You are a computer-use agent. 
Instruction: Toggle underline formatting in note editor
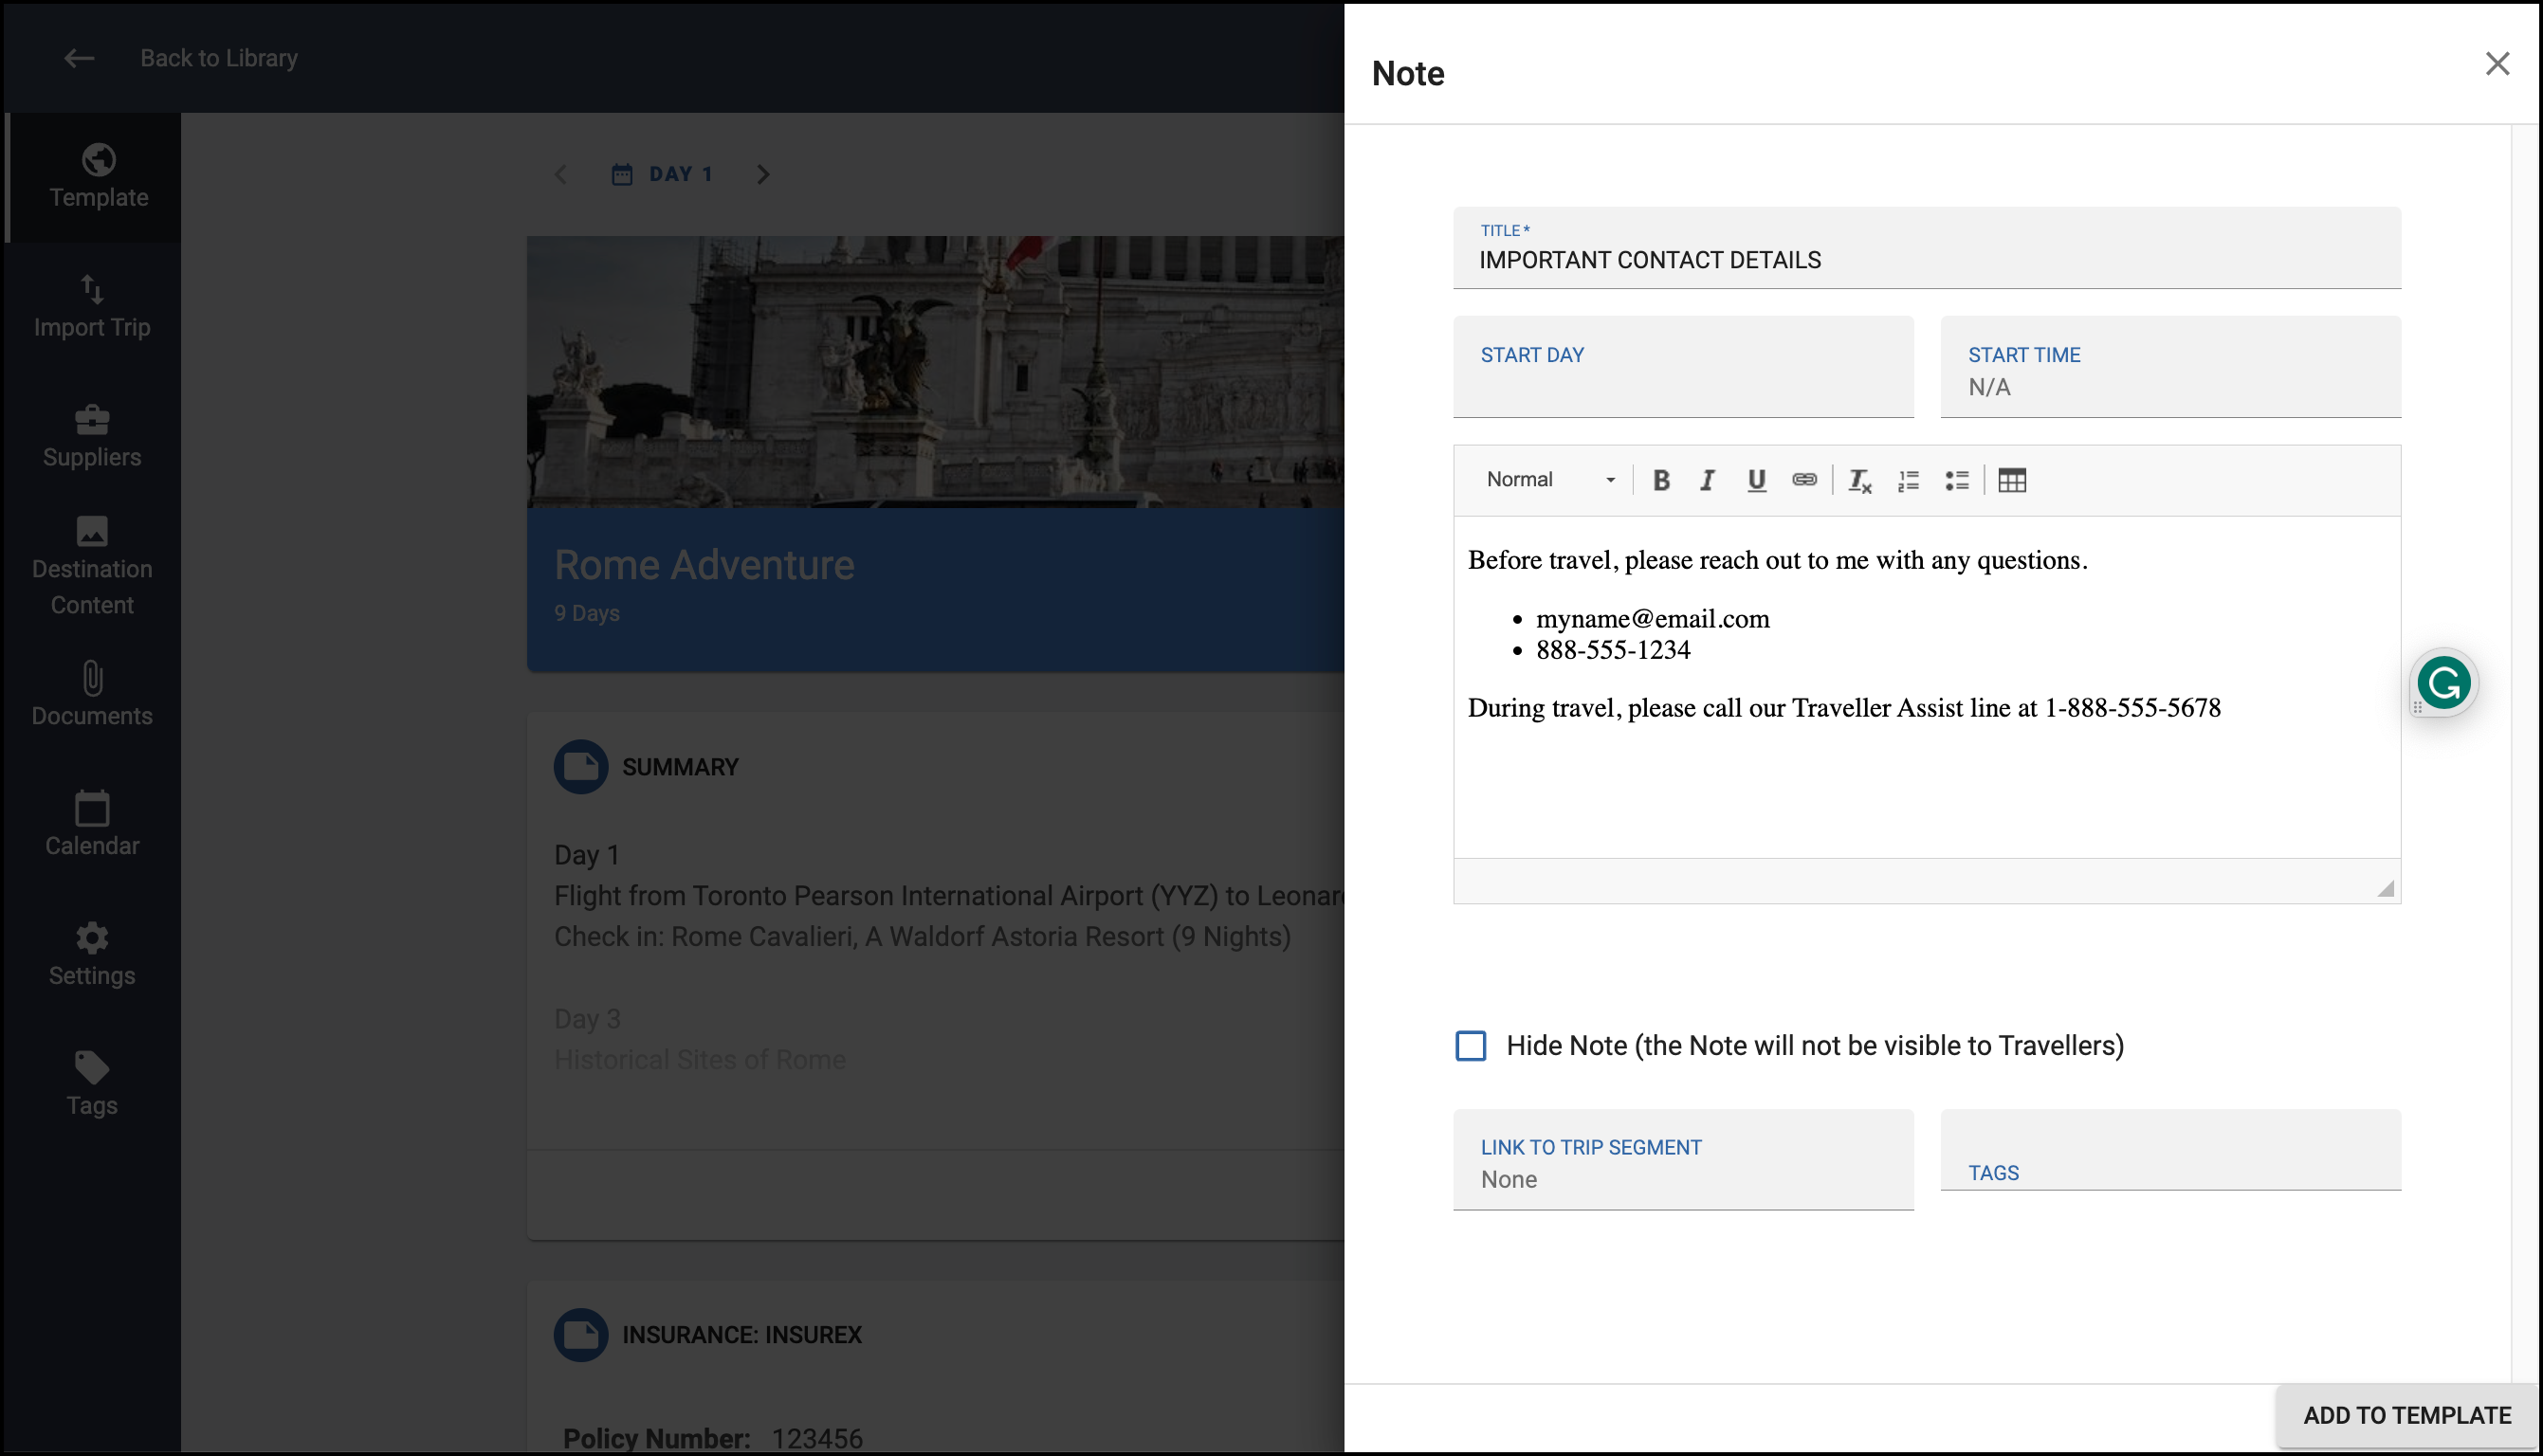coord(1756,480)
